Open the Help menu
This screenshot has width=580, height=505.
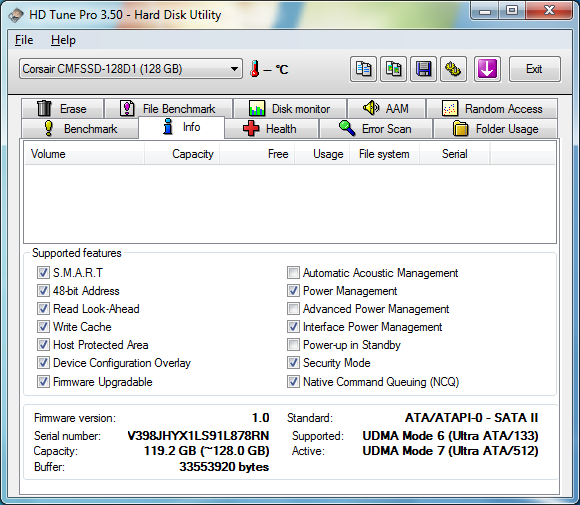(x=63, y=40)
